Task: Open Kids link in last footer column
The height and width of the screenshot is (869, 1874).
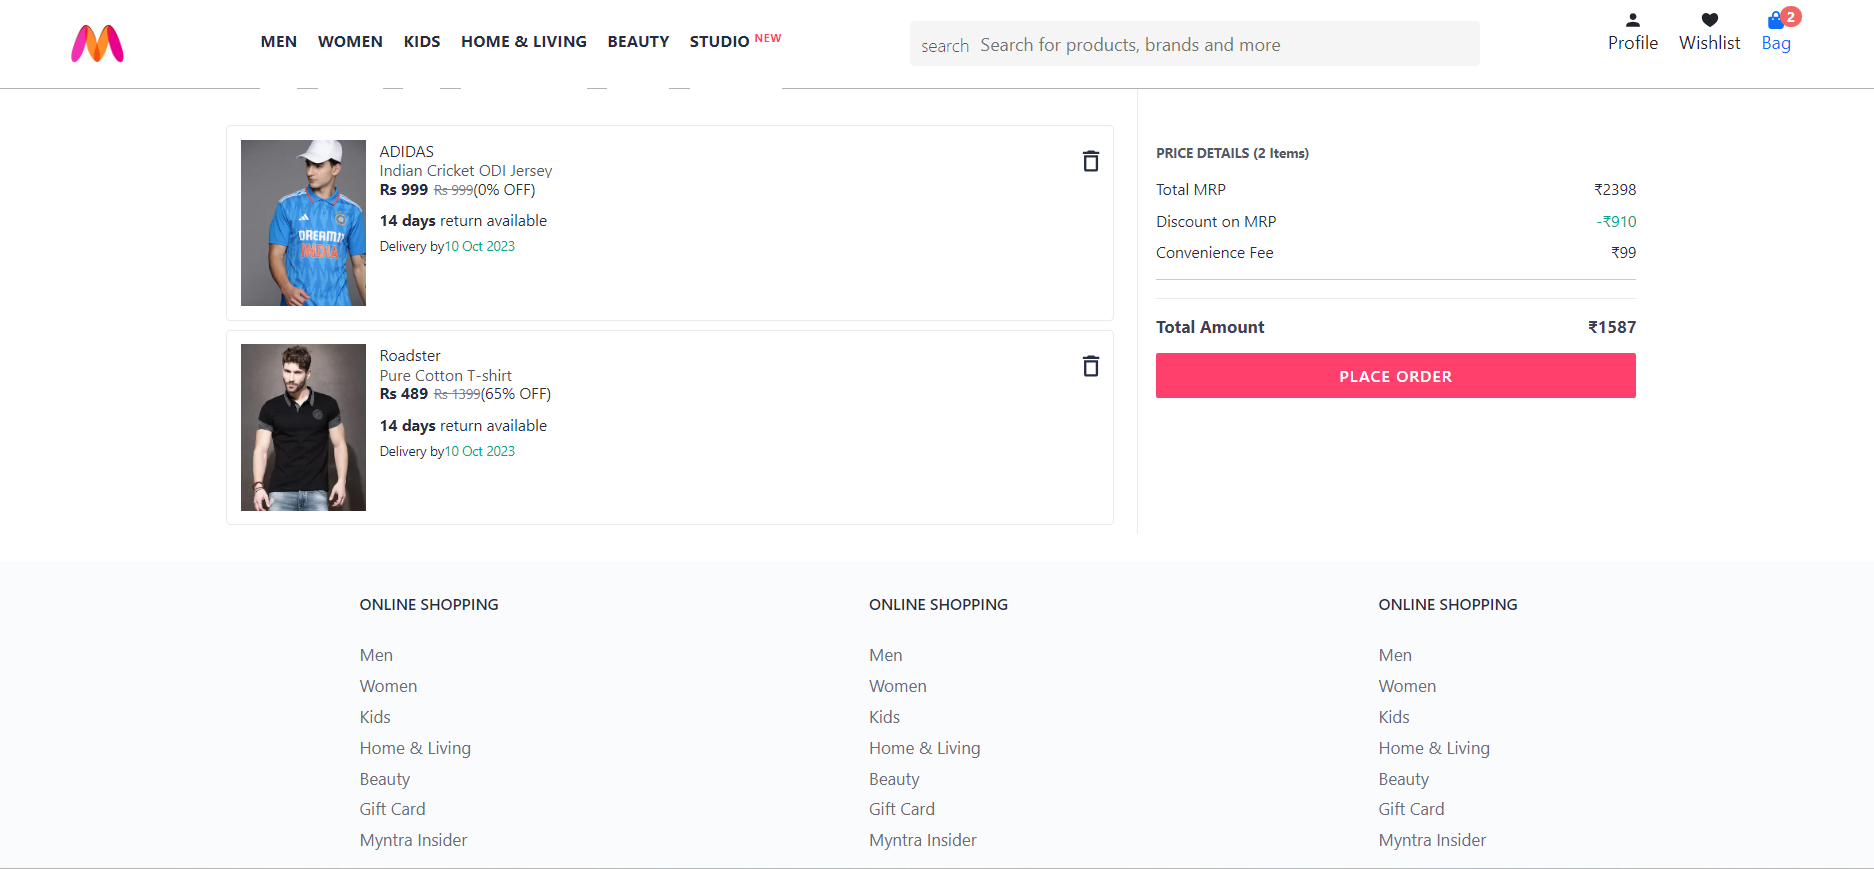Action: [1394, 717]
